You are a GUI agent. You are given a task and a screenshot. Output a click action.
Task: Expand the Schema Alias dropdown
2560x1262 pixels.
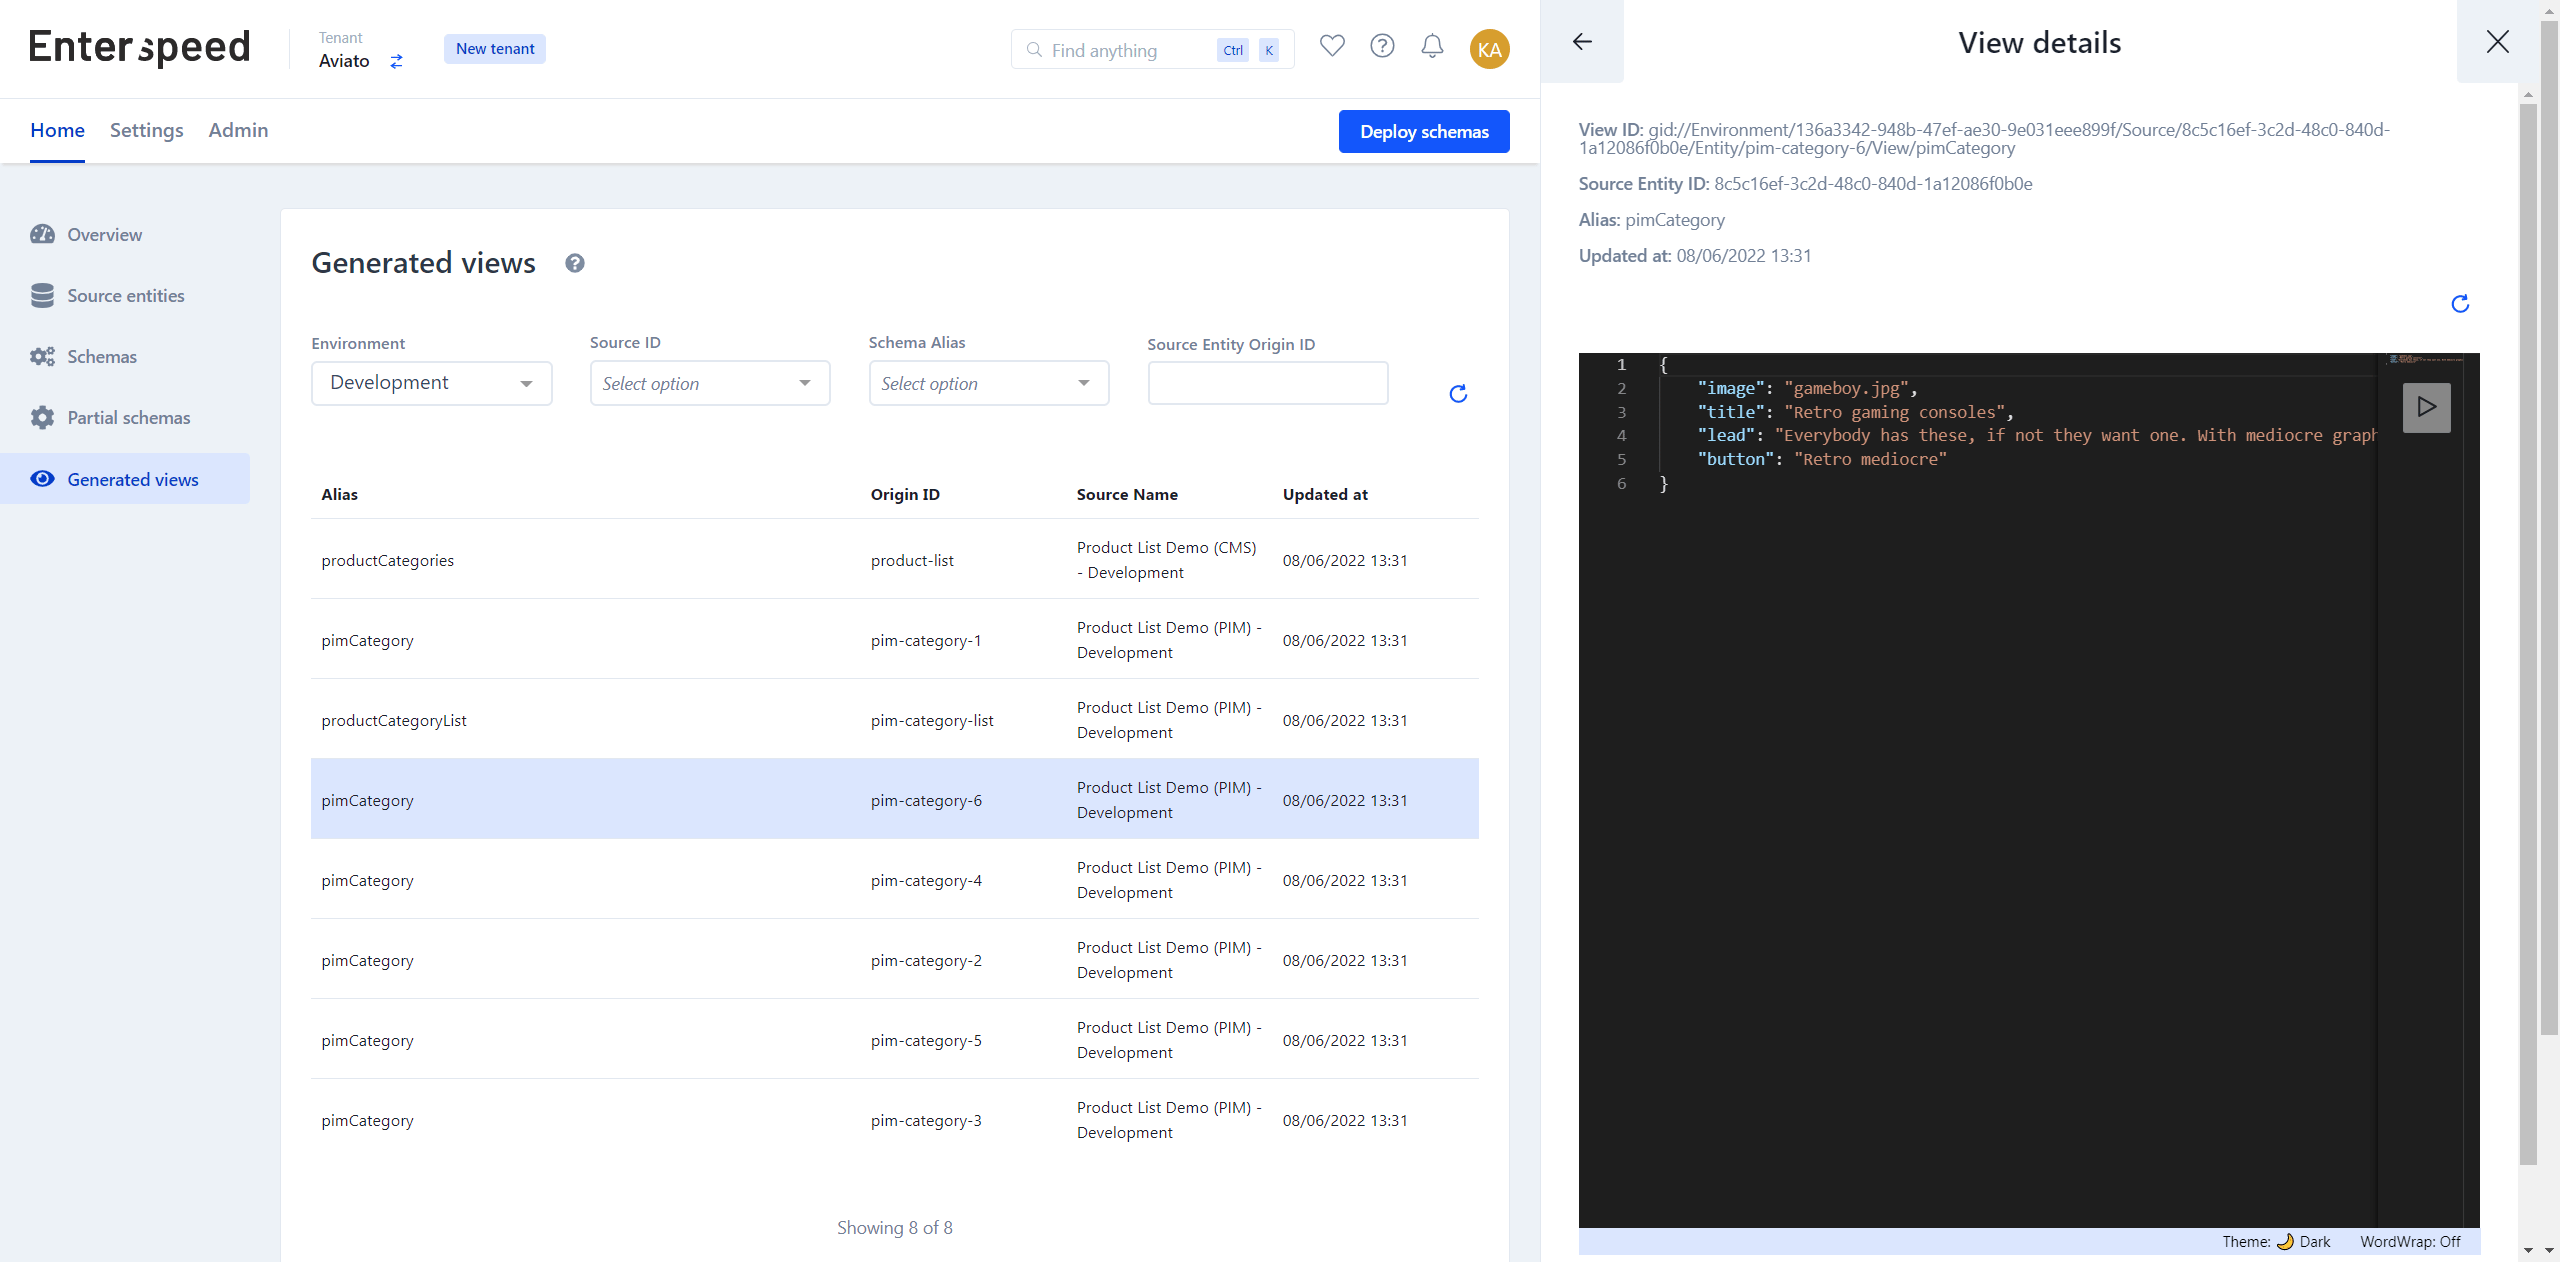pyautogui.click(x=989, y=383)
